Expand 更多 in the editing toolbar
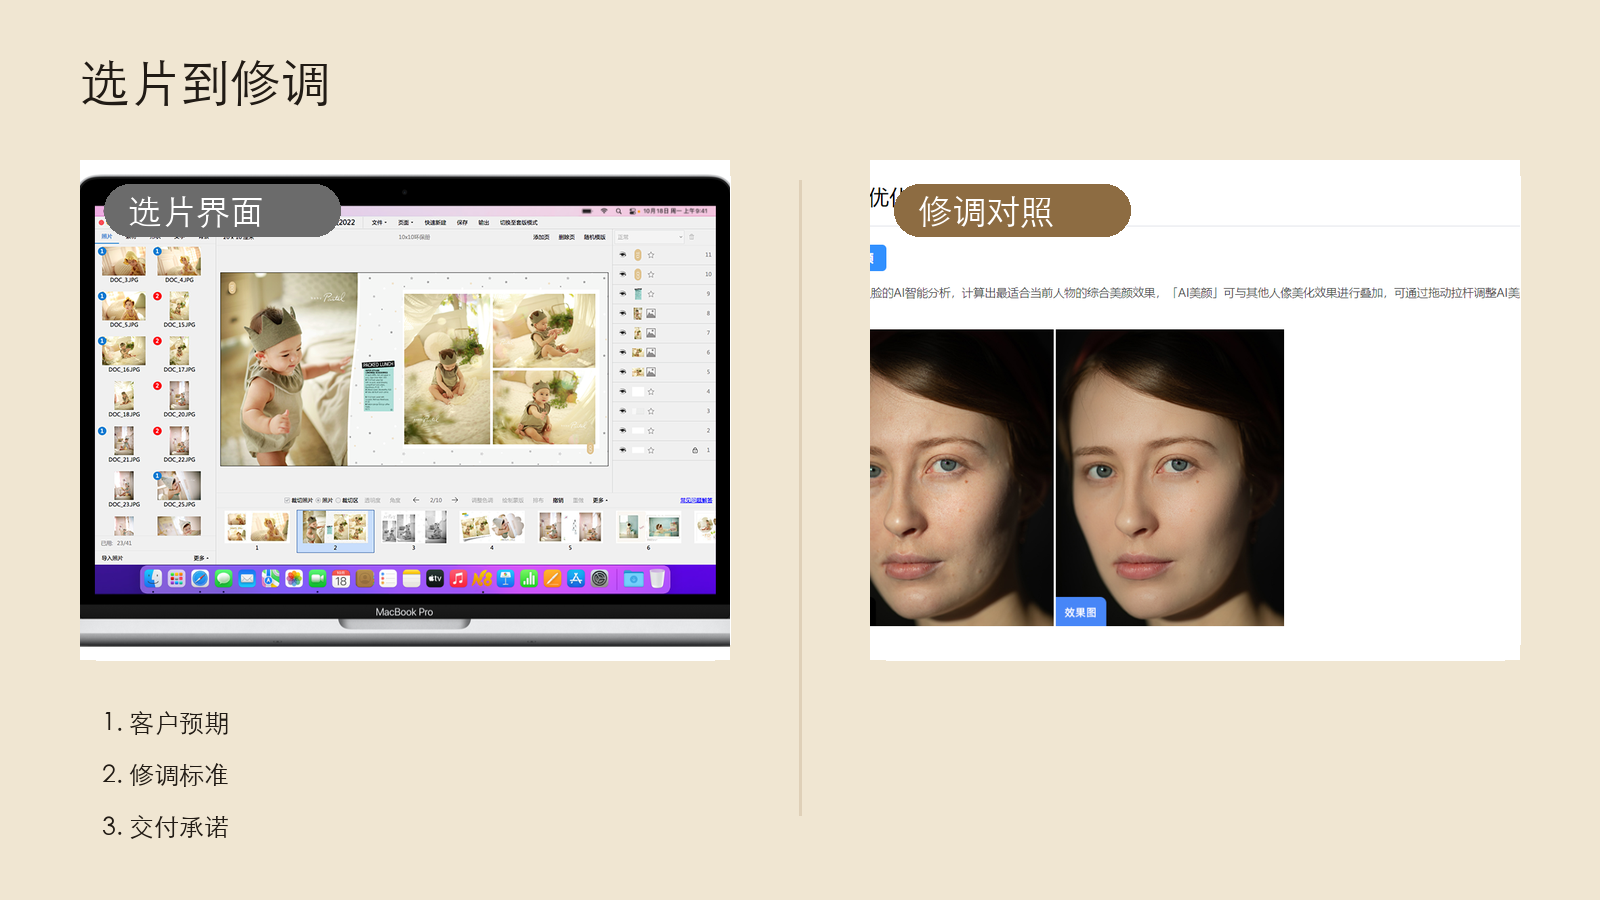The image size is (1600, 900). click(x=600, y=500)
